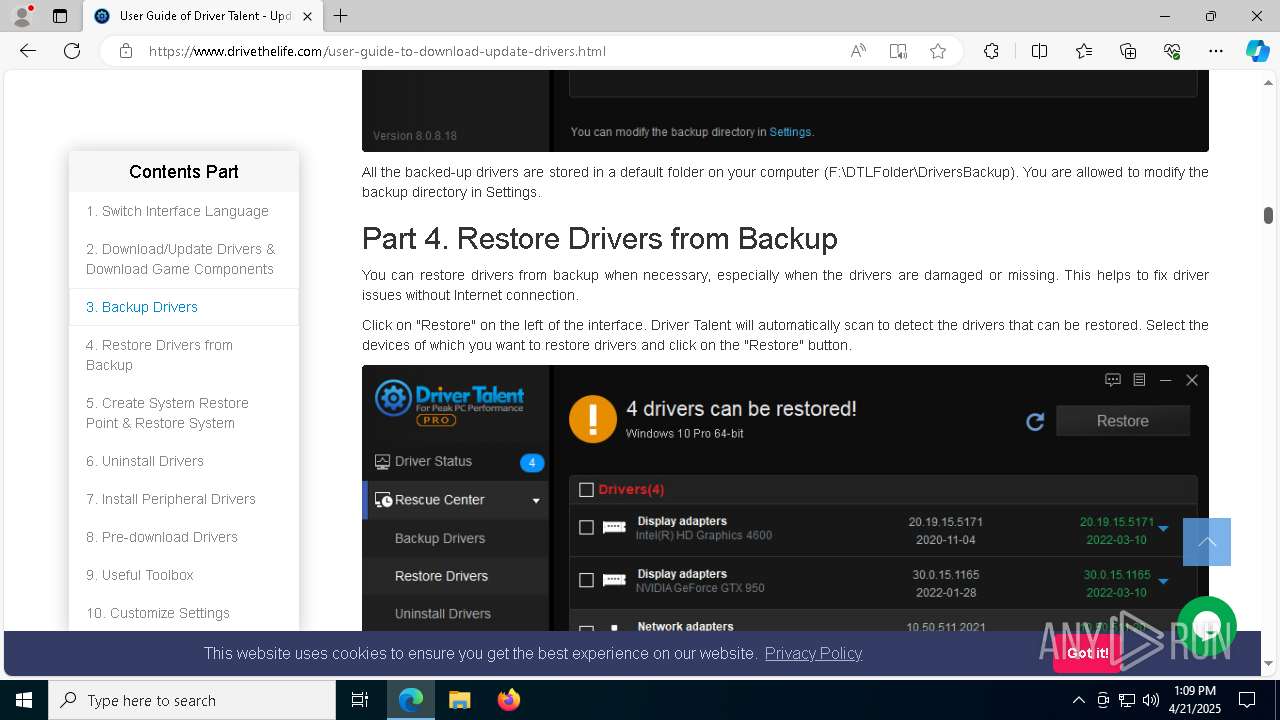This screenshot has height=720, width=1280.
Task: Open clock and date flyout
Action: [1194, 700]
